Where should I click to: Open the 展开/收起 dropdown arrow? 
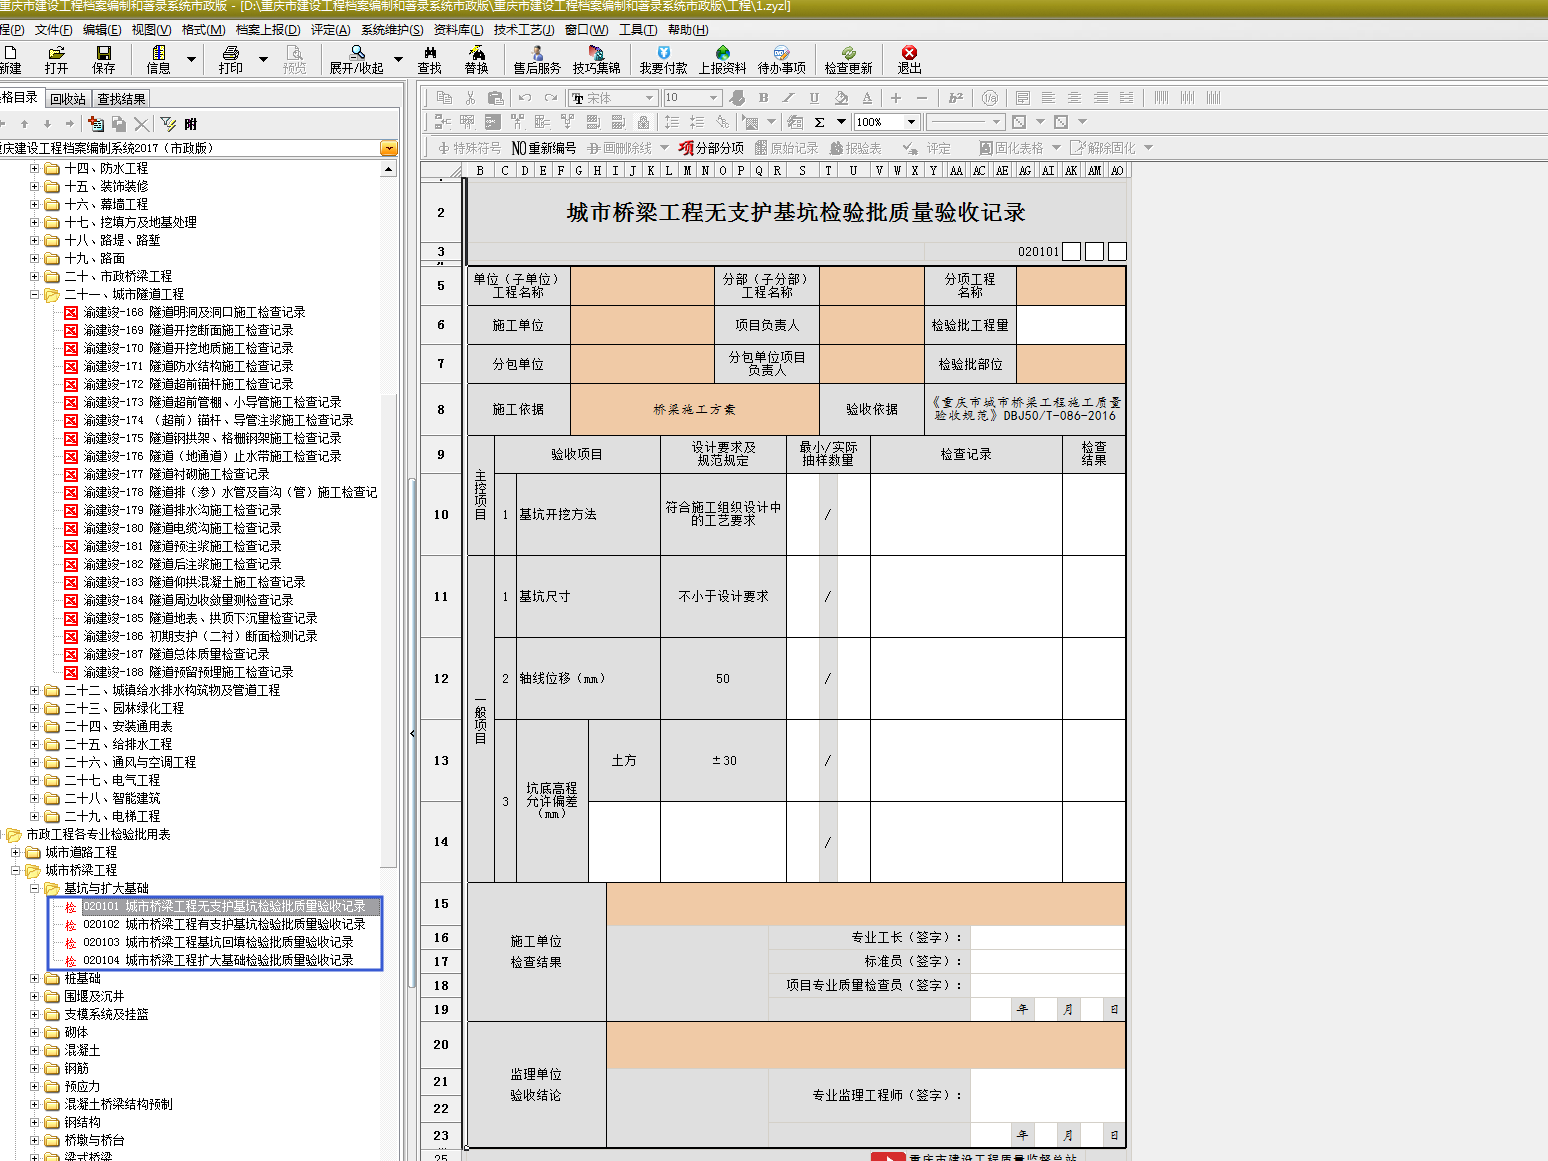pos(398,59)
